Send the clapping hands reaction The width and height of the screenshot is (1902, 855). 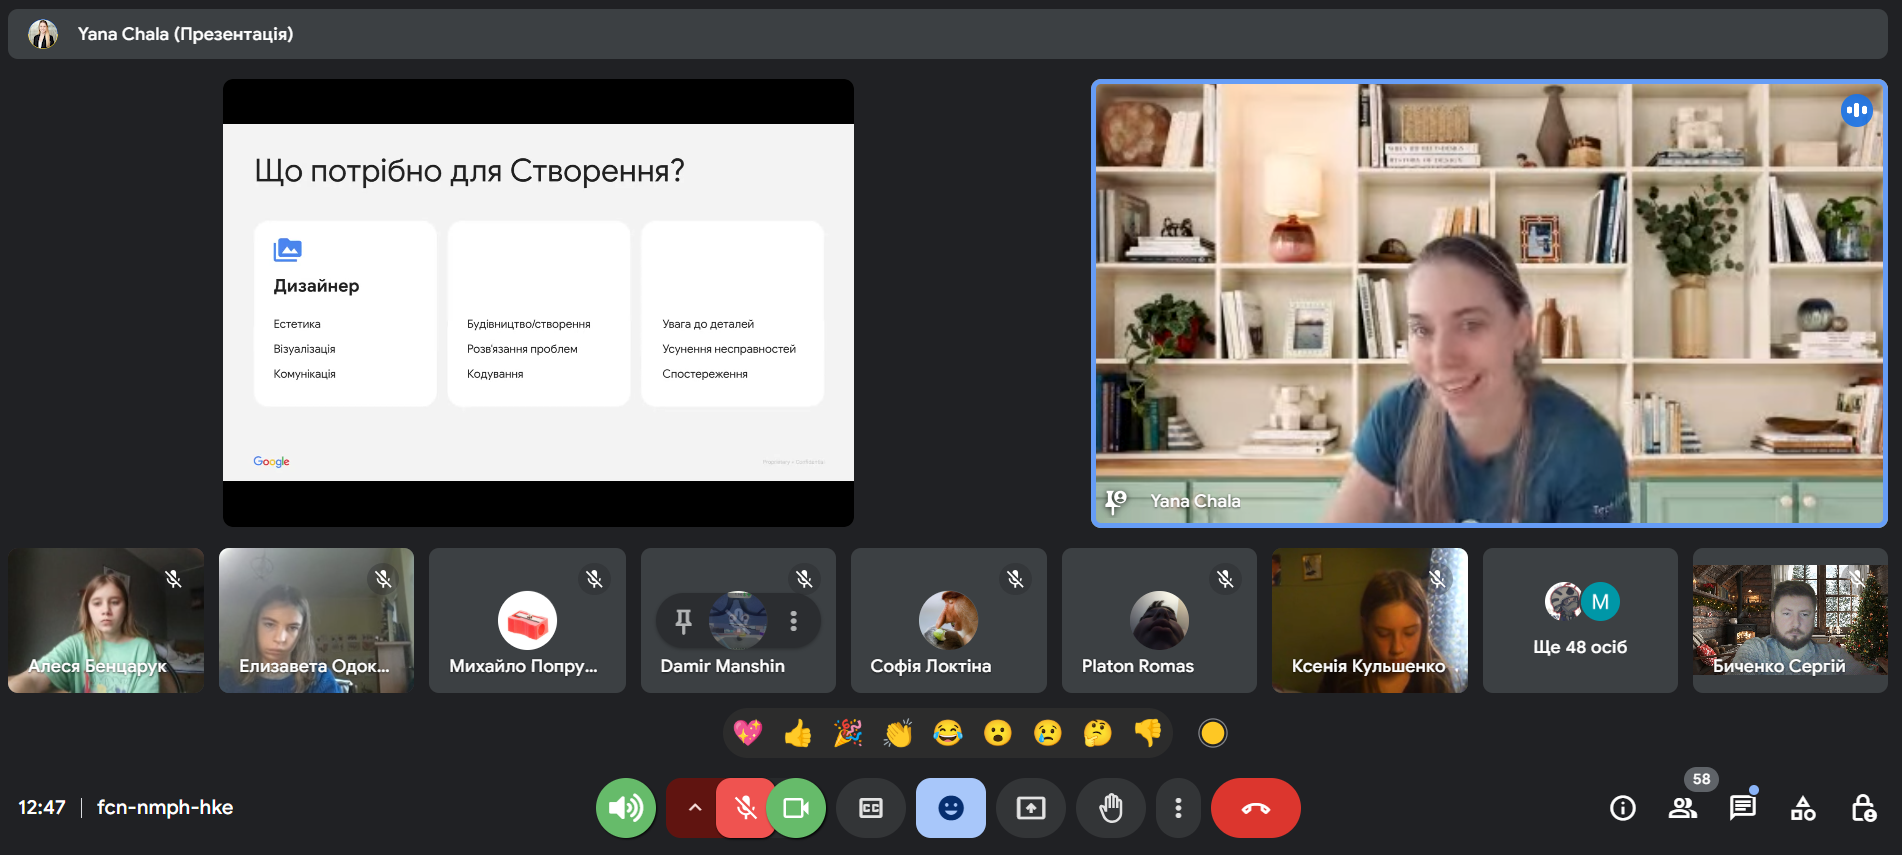coord(897,734)
